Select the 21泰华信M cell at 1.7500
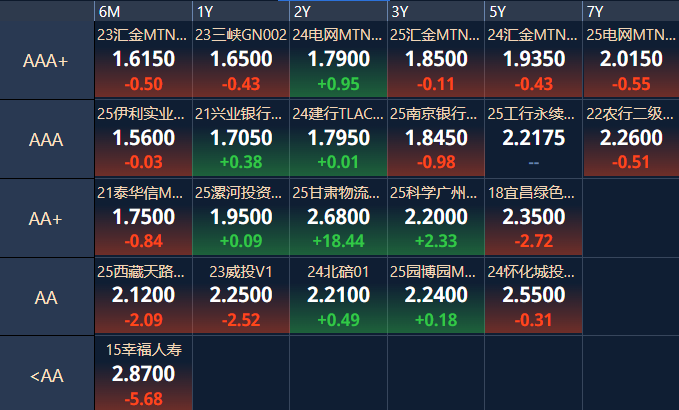 point(142,218)
